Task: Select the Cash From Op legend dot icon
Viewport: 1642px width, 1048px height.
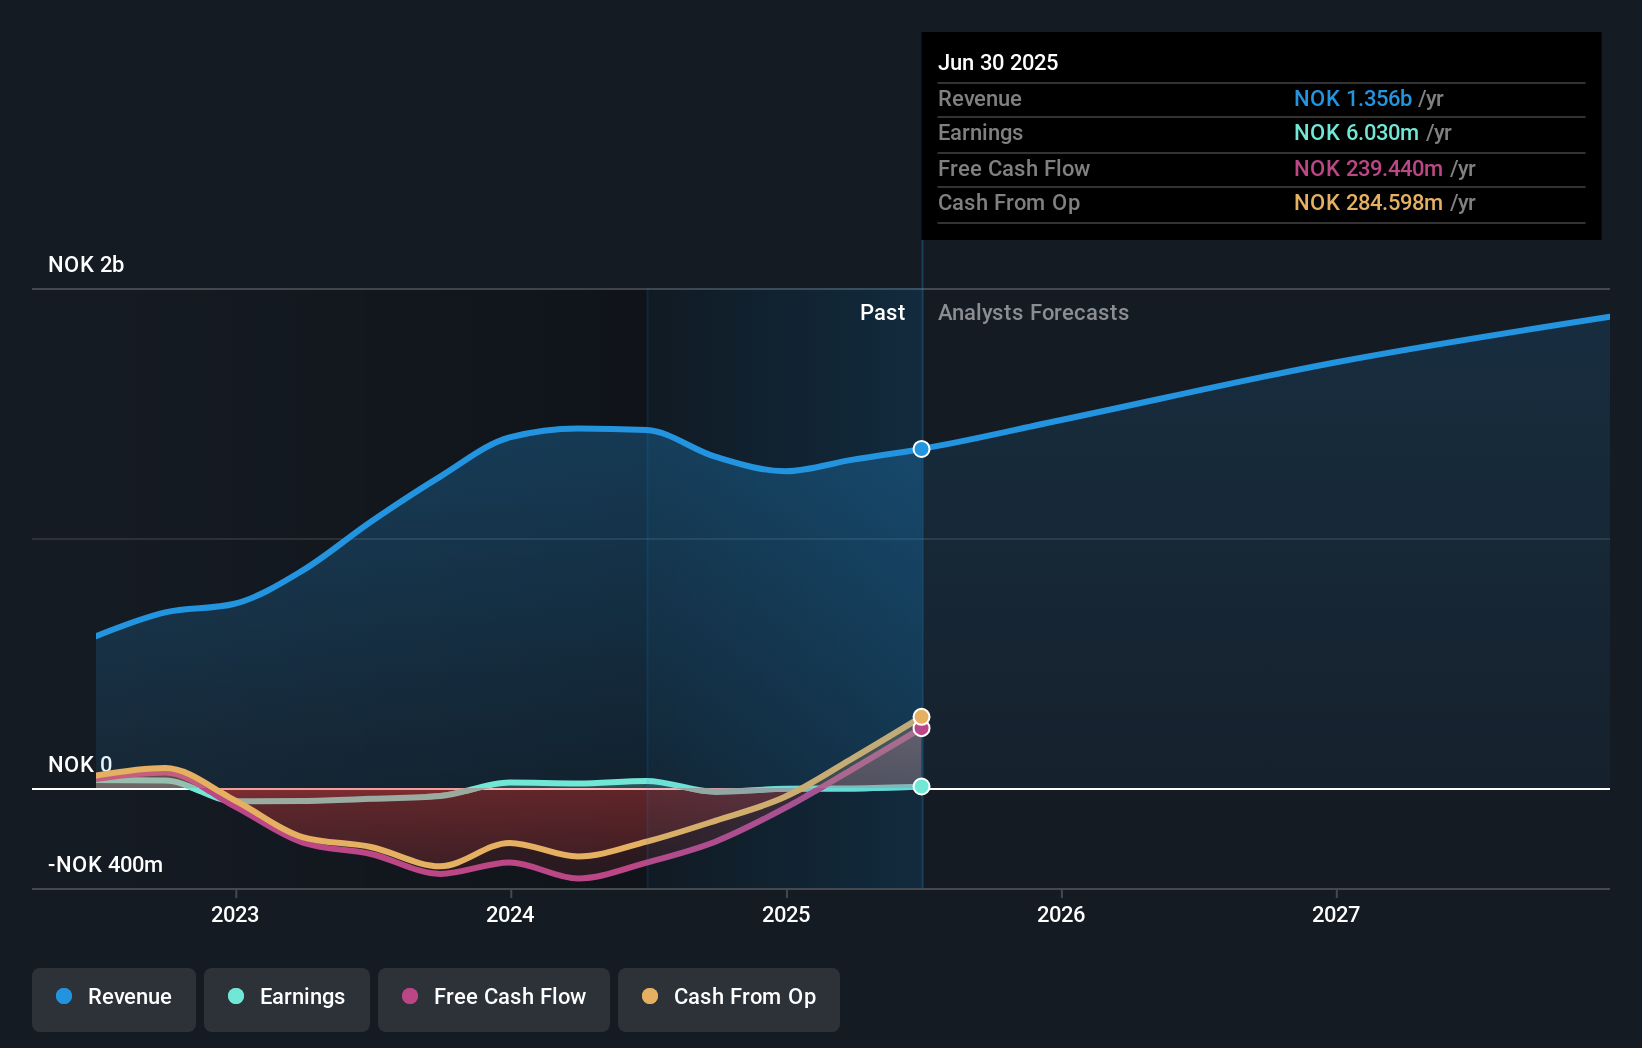Action: point(650,997)
